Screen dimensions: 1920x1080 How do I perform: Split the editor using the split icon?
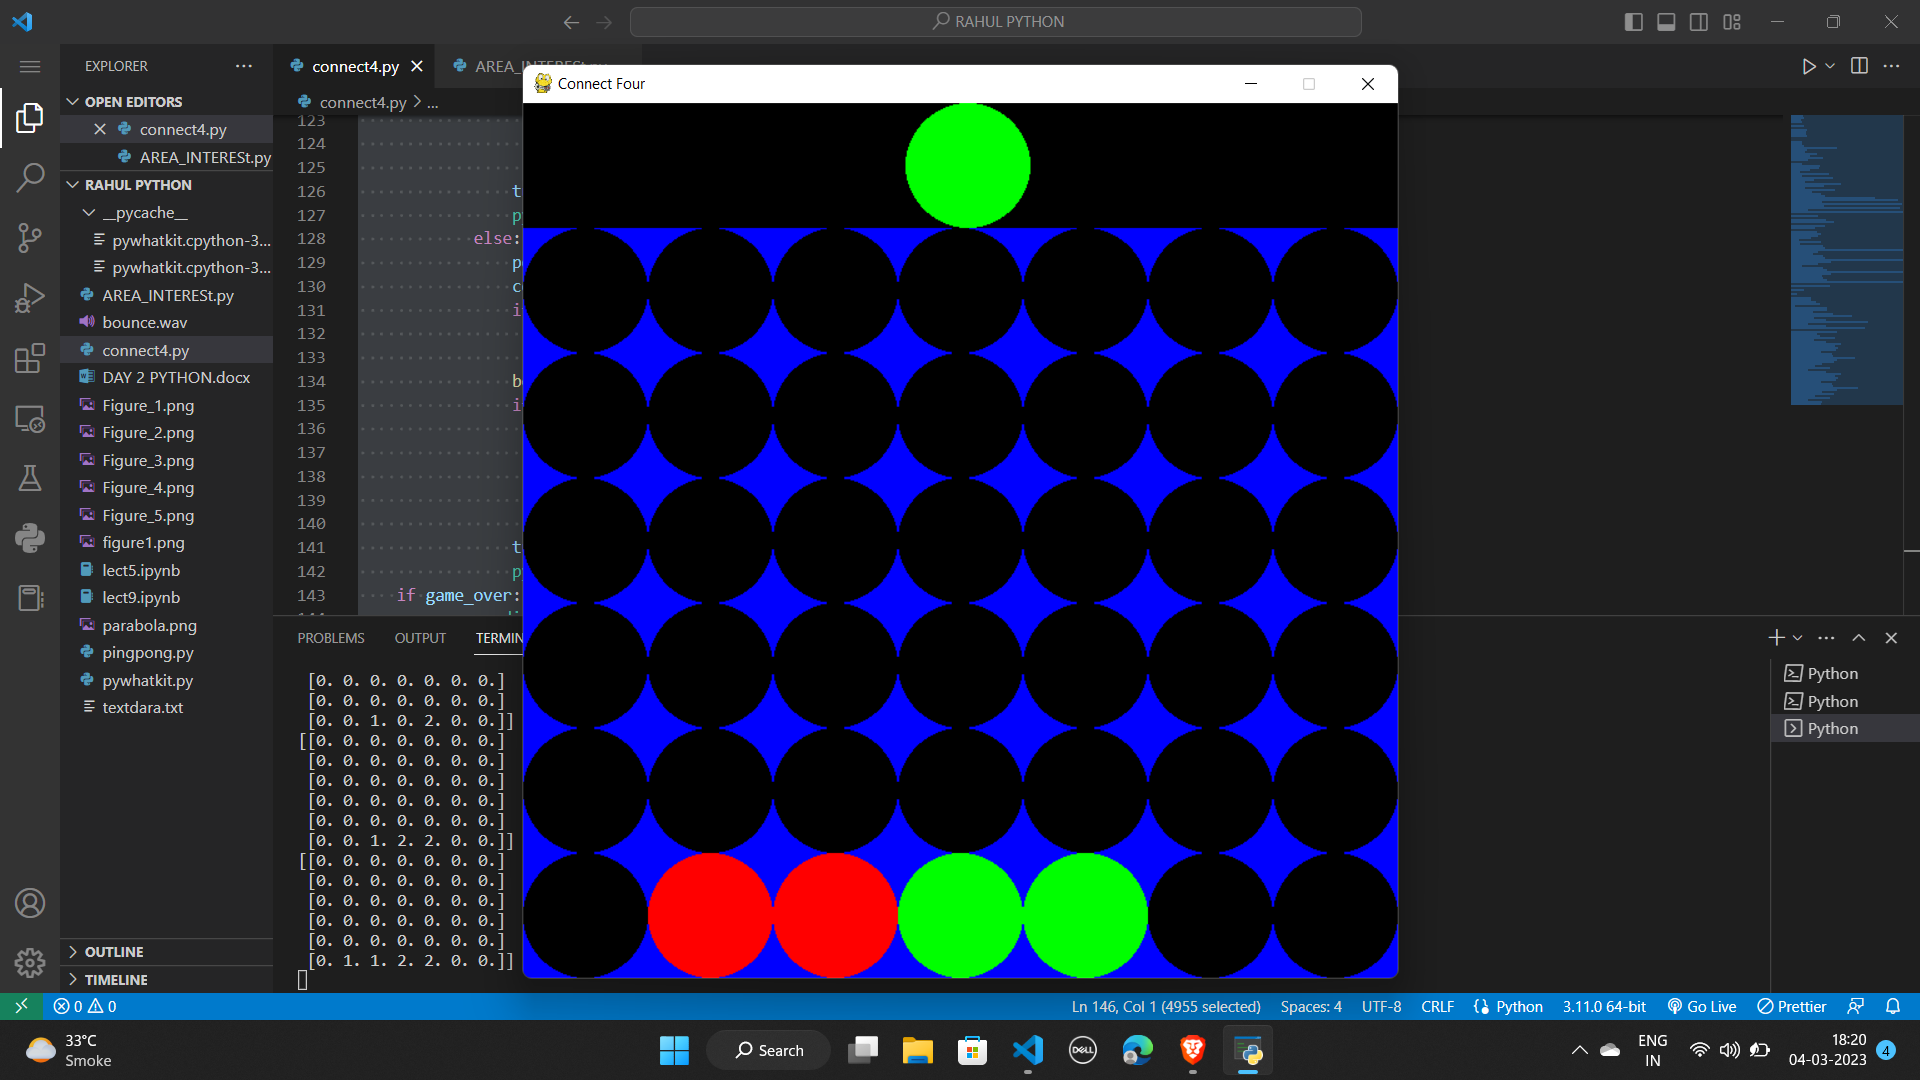[x=1860, y=66]
